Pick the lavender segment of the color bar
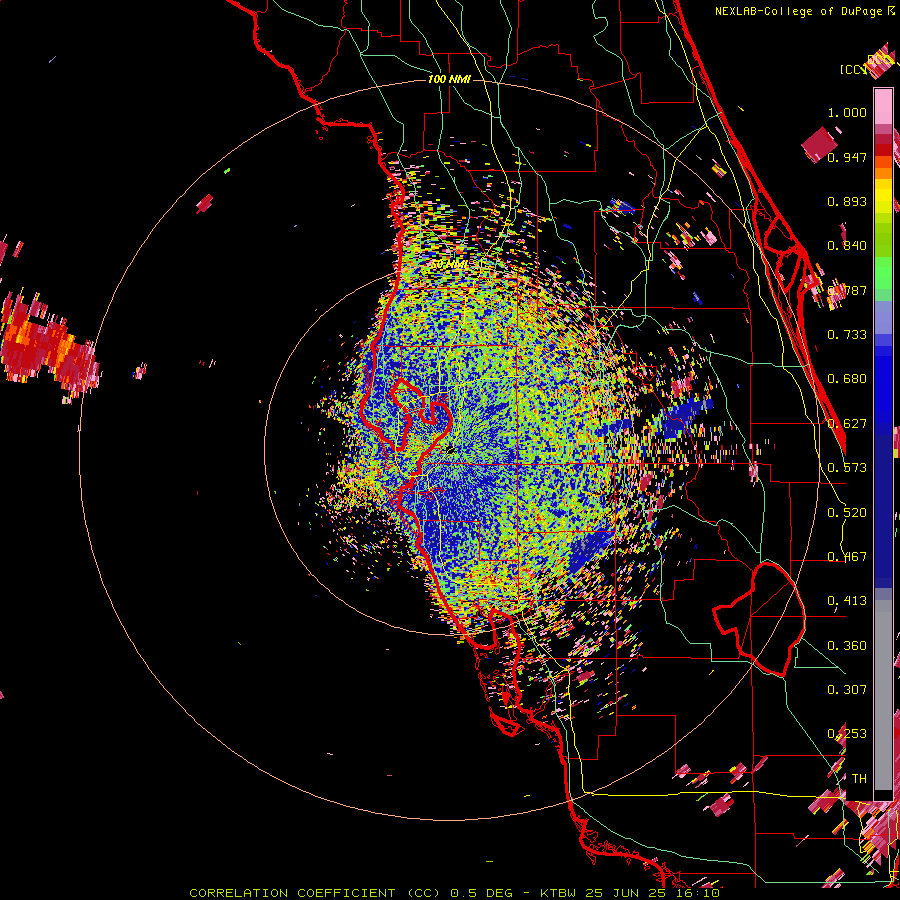900x900 pixels. (883, 317)
